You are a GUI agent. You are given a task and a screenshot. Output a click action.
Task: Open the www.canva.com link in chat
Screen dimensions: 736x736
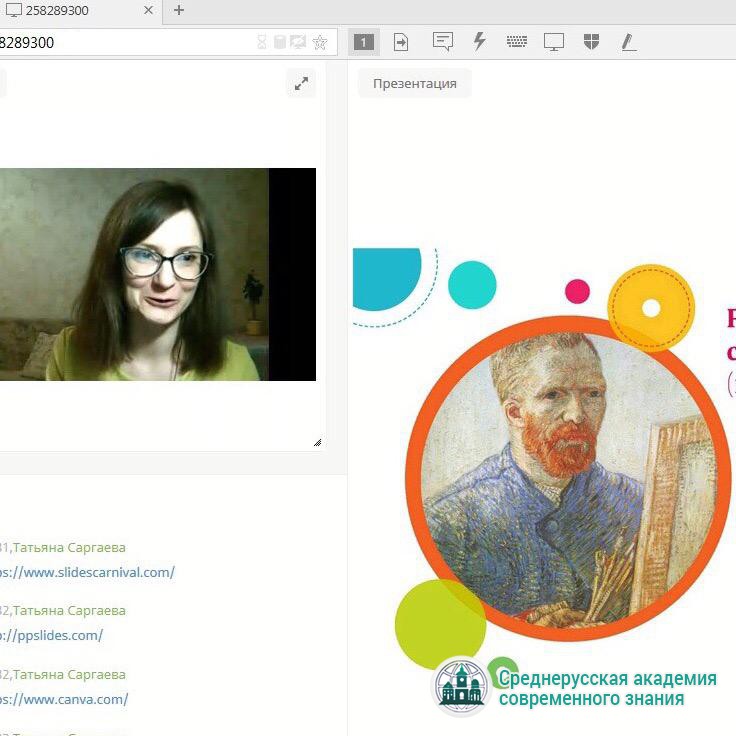(x=64, y=699)
